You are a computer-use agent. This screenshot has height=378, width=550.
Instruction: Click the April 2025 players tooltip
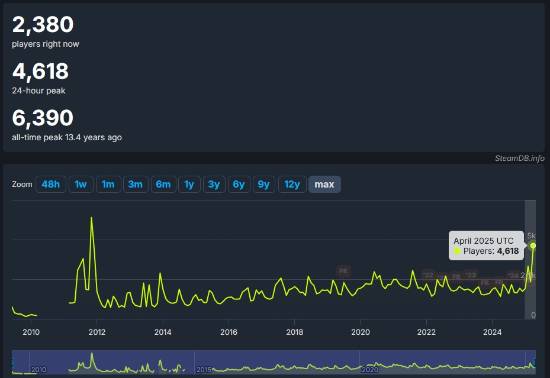486,245
